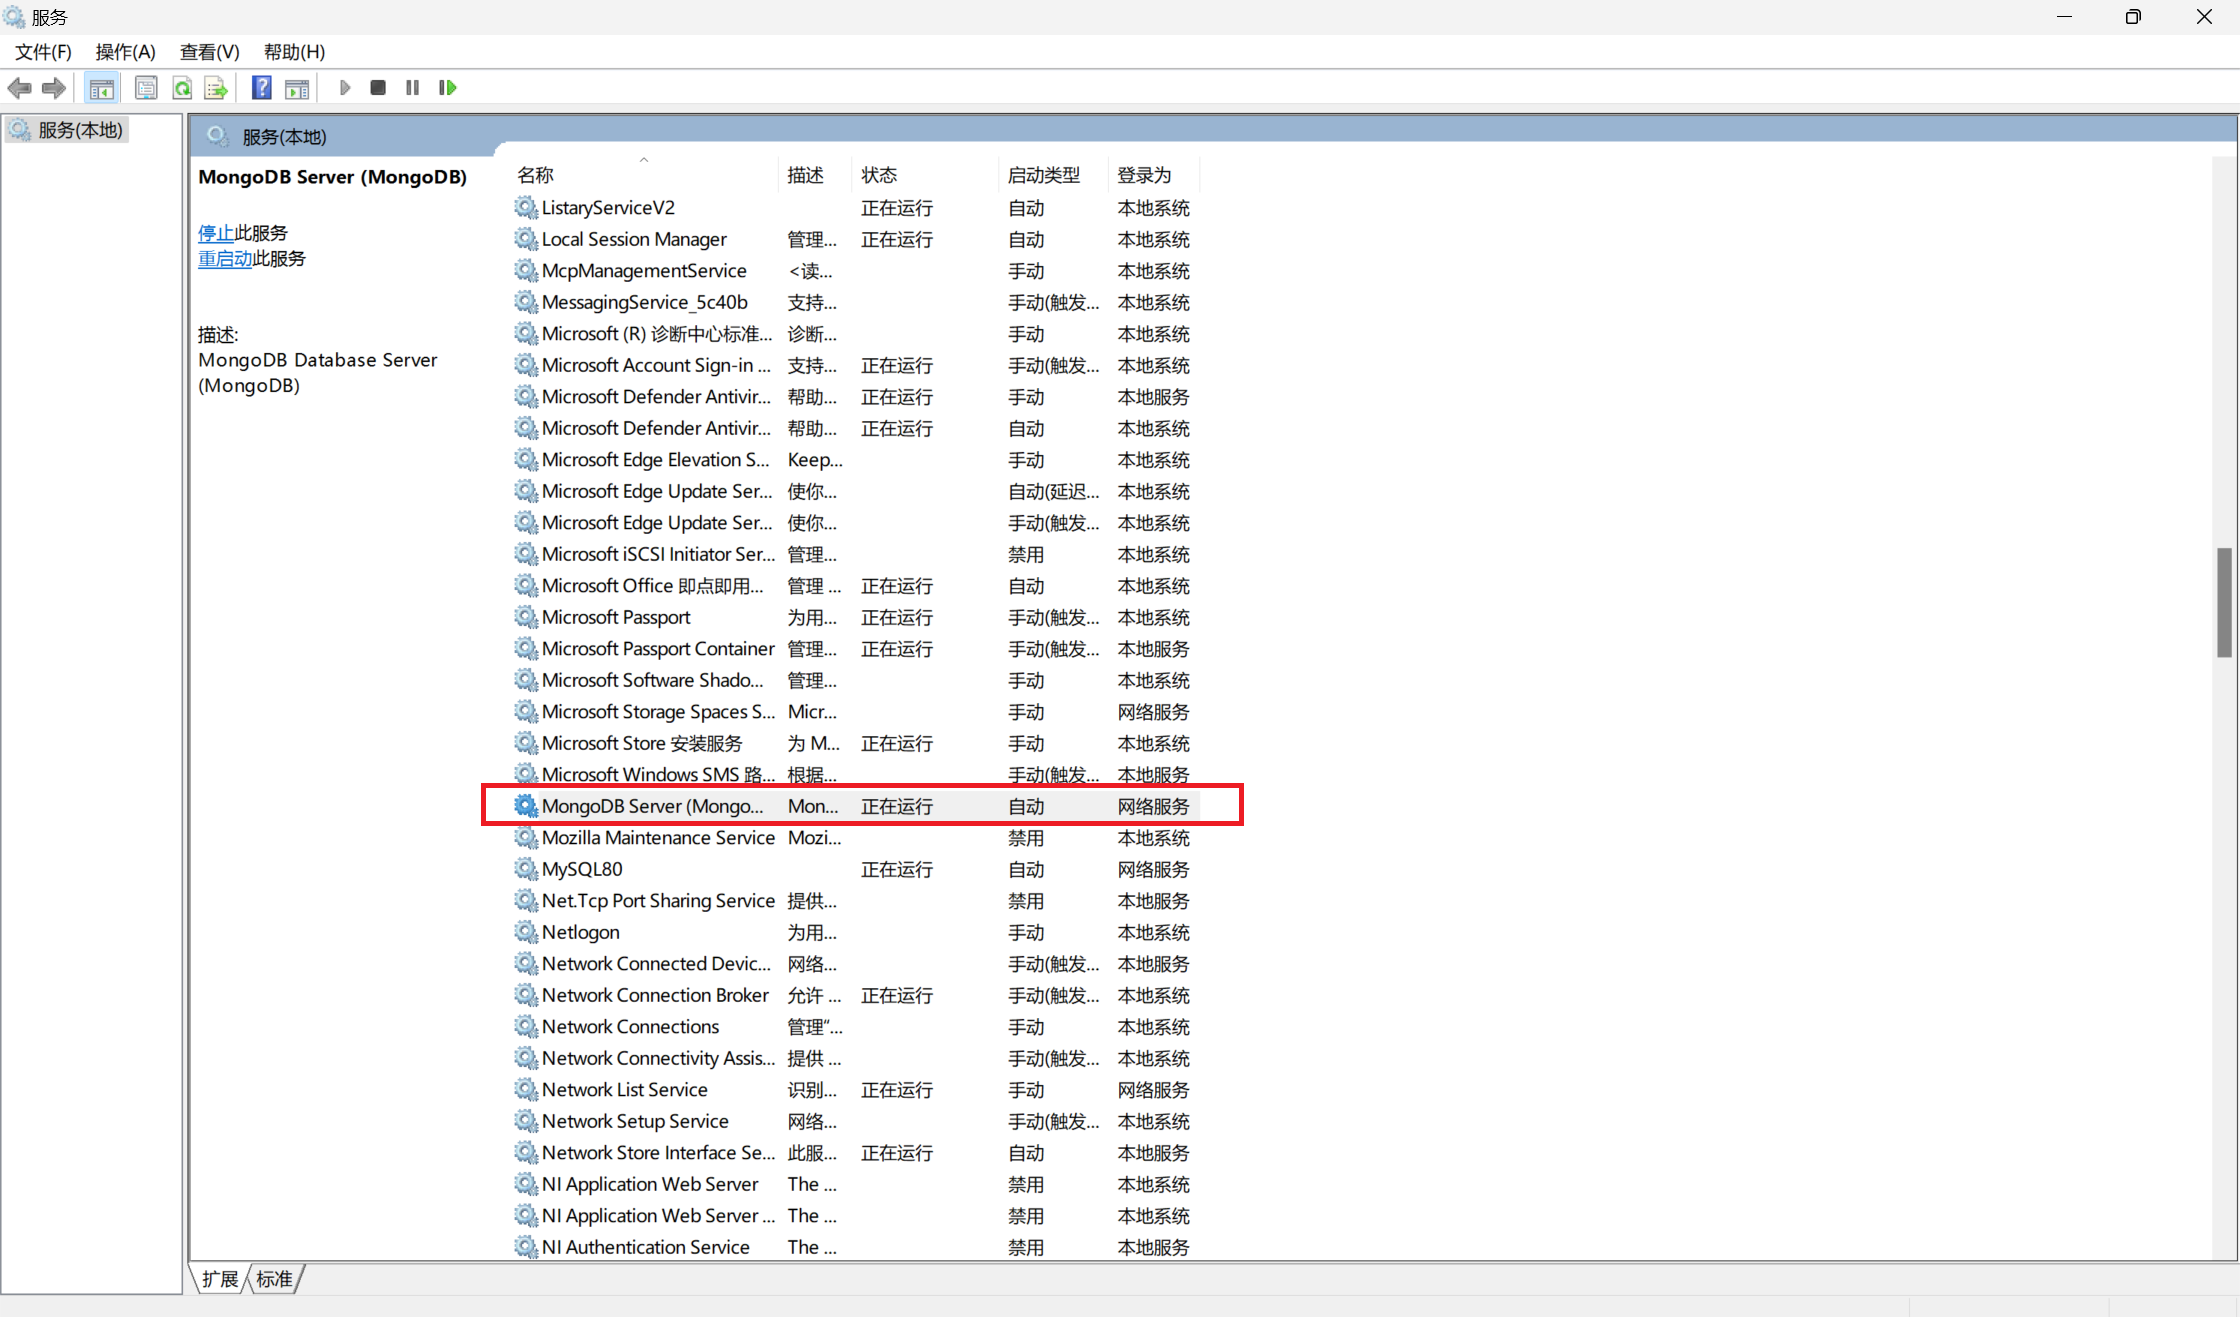Click the Export List toolbar icon
This screenshot has width=2240, height=1317.
click(x=216, y=88)
